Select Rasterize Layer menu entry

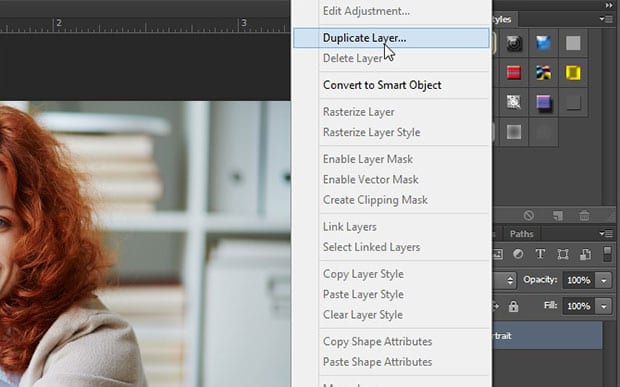point(391,112)
